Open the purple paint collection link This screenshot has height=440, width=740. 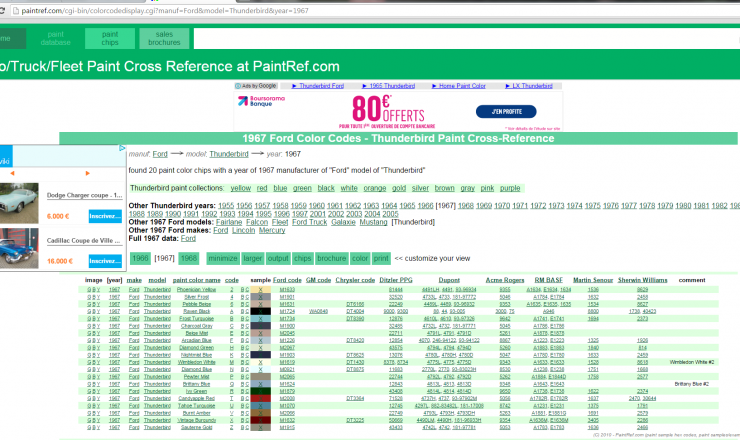tap(510, 188)
